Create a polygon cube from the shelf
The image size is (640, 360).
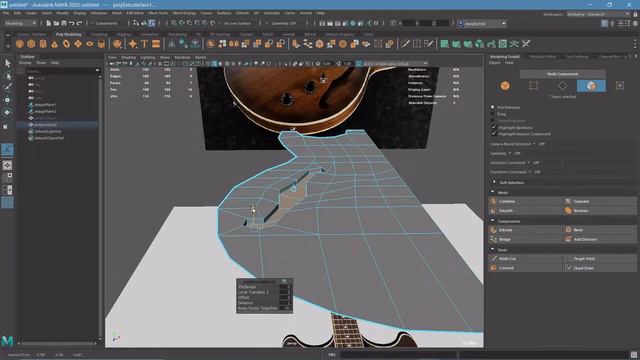pyautogui.click(x=31, y=44)
